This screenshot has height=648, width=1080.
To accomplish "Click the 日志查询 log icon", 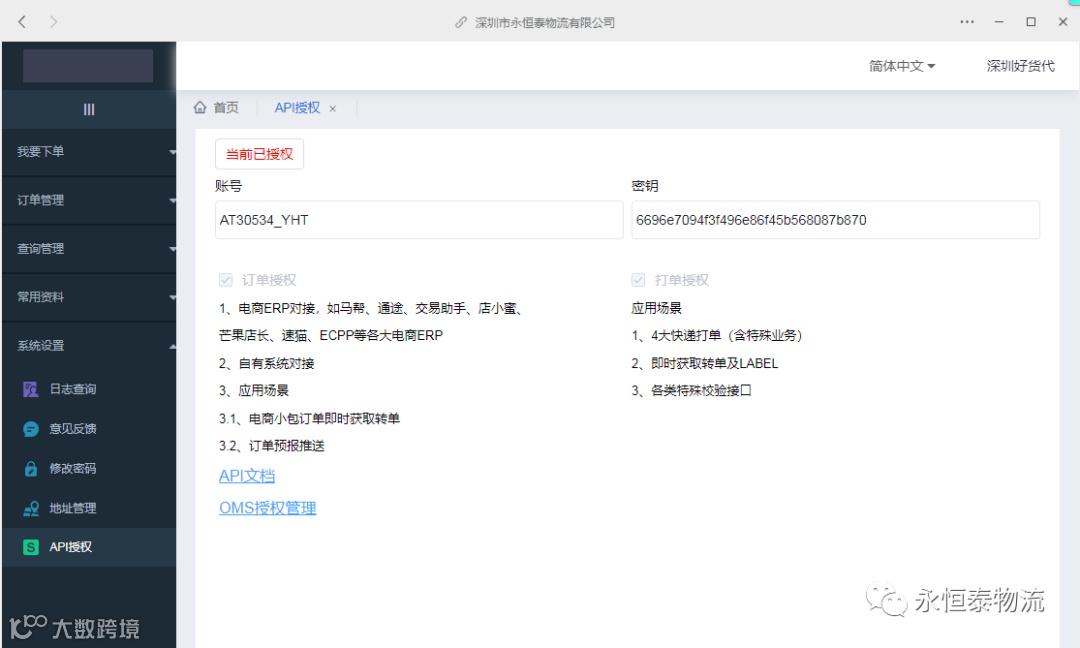I will [x=30, y=390].
